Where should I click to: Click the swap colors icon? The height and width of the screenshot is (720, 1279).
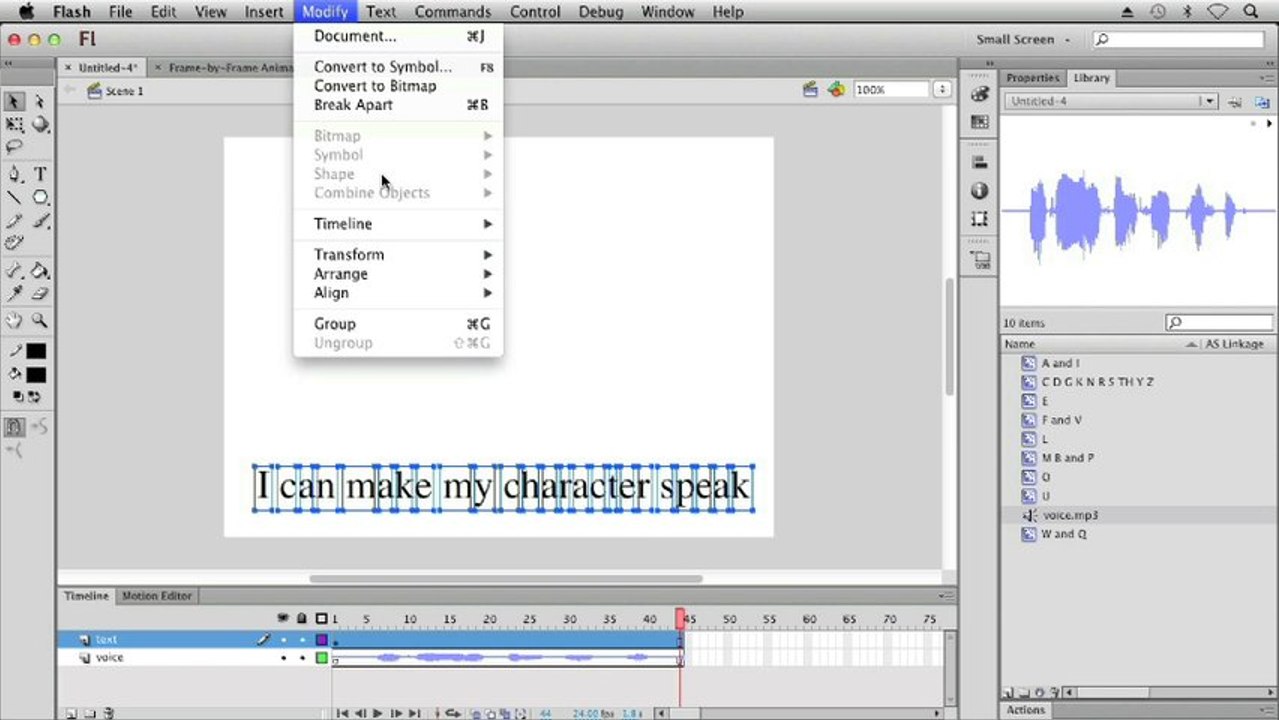(34, 396)
